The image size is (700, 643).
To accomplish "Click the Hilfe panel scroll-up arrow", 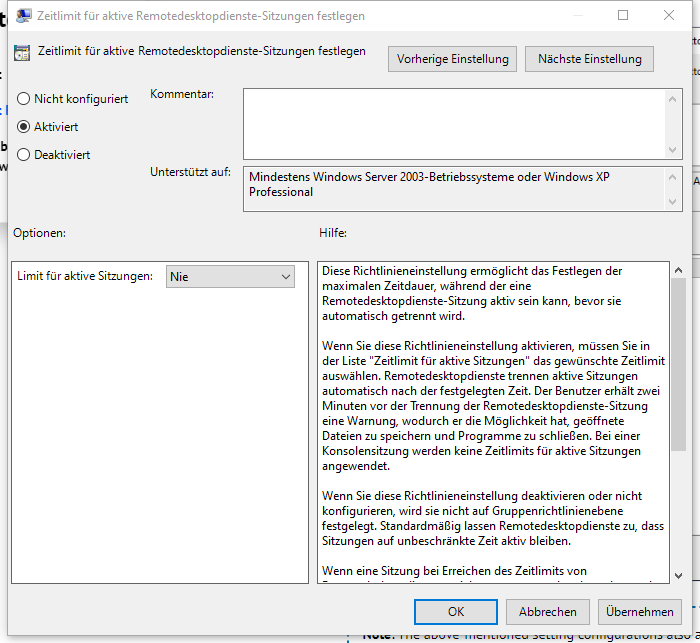I will tap(678, 271).
